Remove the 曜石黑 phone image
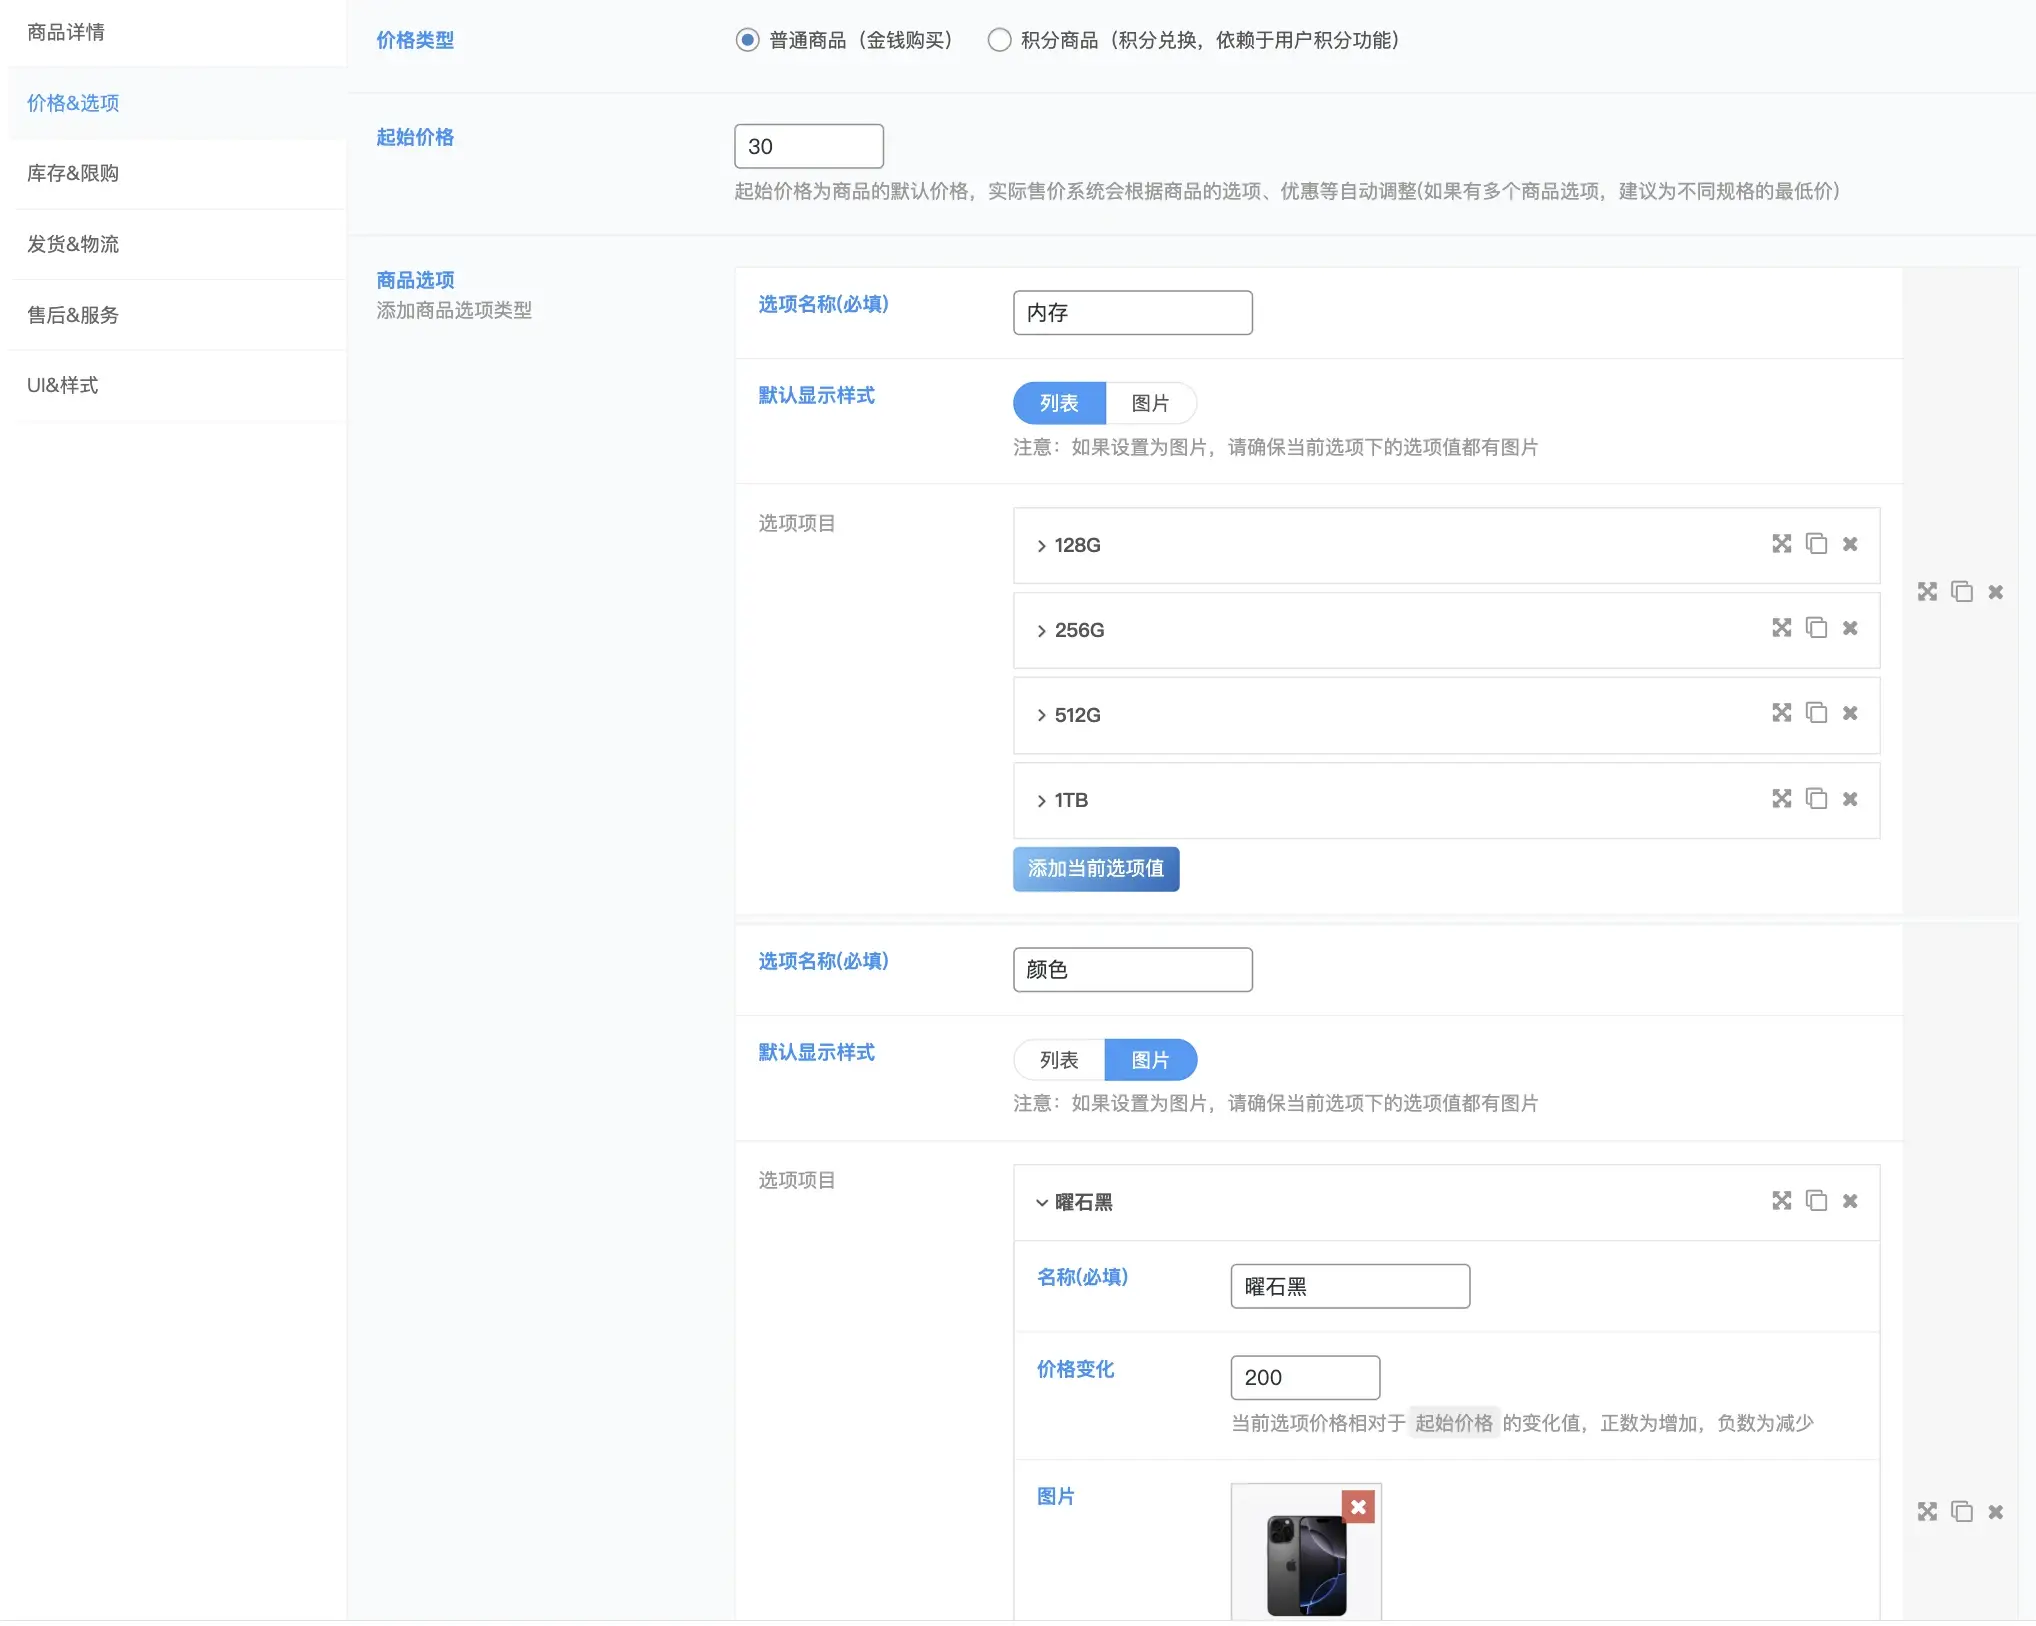Screen dimensions: 2036x1626 pyautogui.click(x=1358, y=1507)
